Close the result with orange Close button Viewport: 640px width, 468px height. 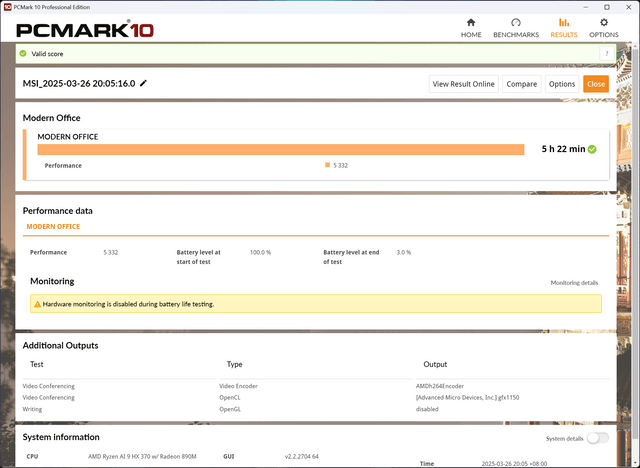[x=596, y=84]
